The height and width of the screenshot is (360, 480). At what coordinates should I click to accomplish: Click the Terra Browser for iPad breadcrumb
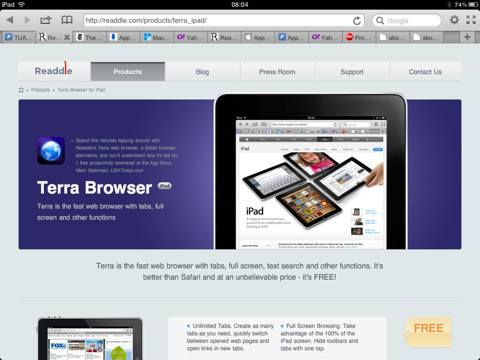[x=81, y=90]
